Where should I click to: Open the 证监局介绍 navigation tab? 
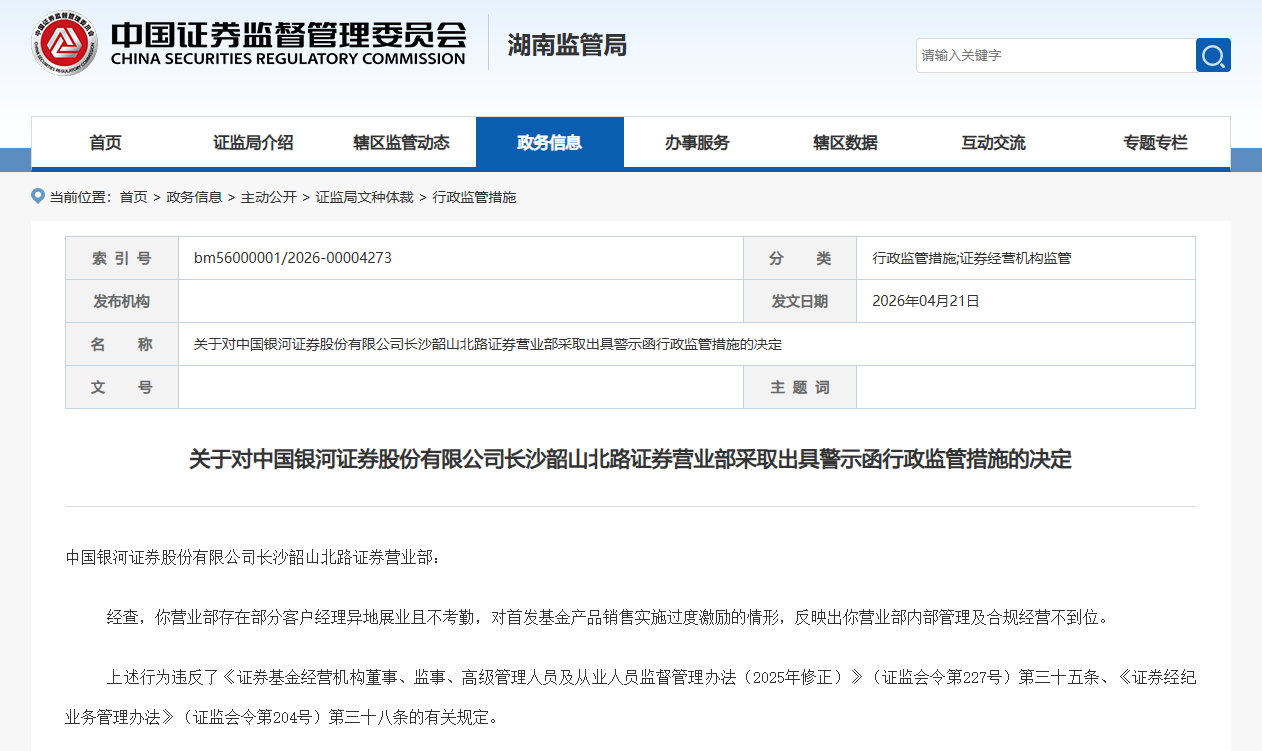tap(253, 143)
